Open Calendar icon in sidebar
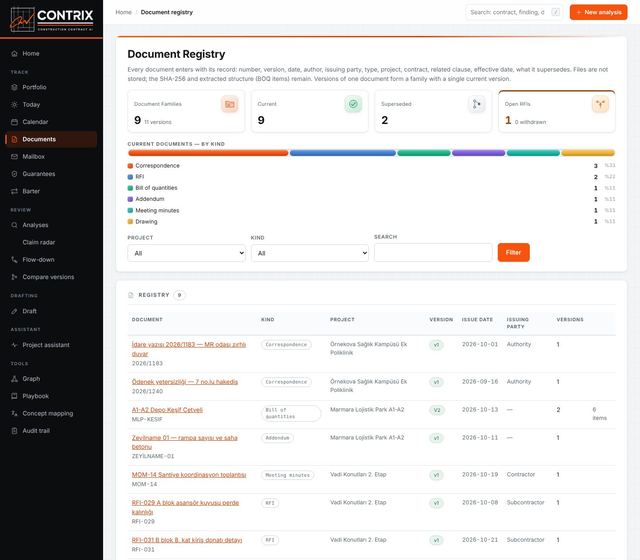The height and width of the screenshot is (560, 640). tap(14, 122)
